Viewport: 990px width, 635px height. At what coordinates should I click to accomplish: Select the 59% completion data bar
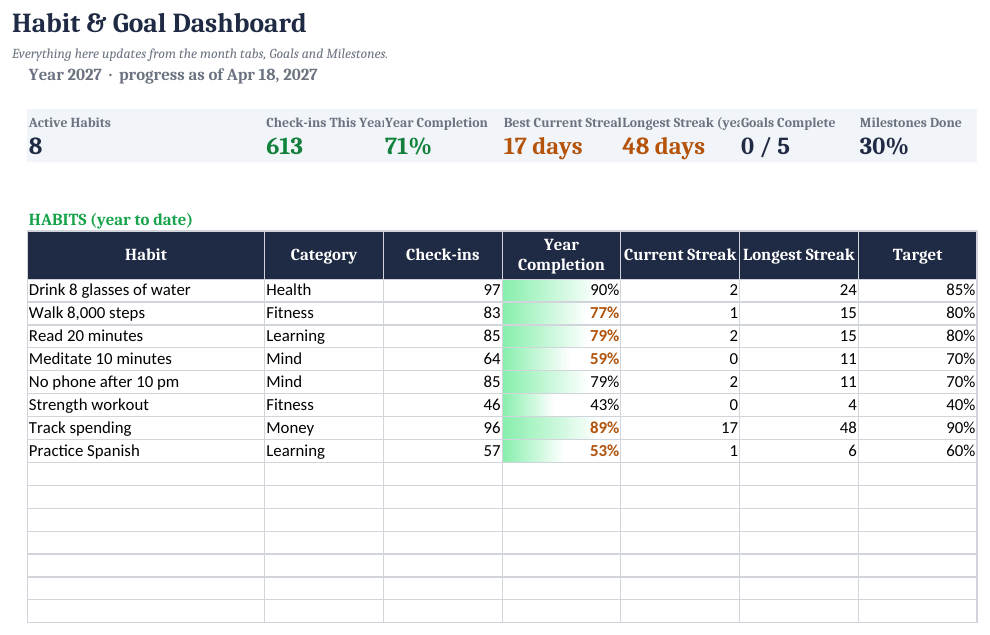[x=561, y=359]
